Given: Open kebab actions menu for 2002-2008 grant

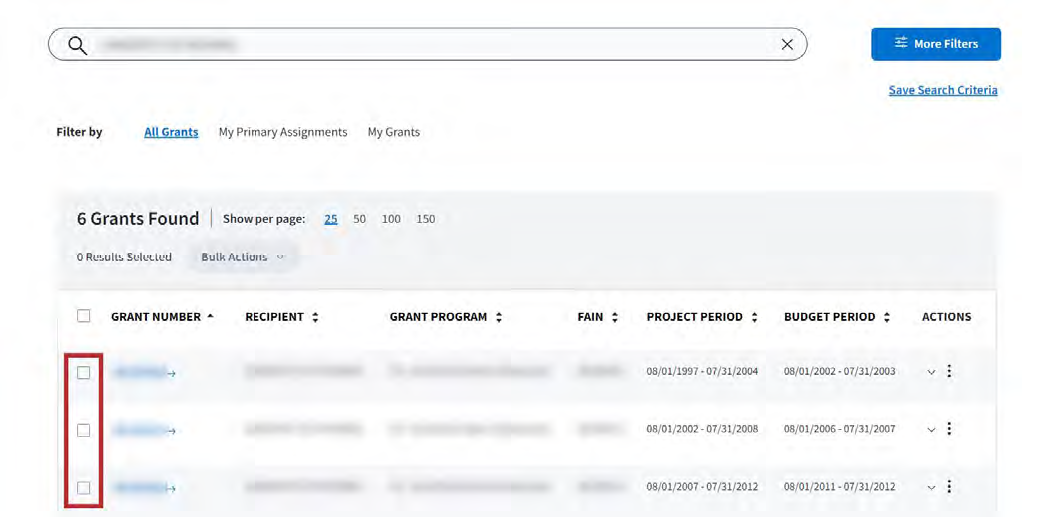Looking at the screenshot, I should [949, 429].
